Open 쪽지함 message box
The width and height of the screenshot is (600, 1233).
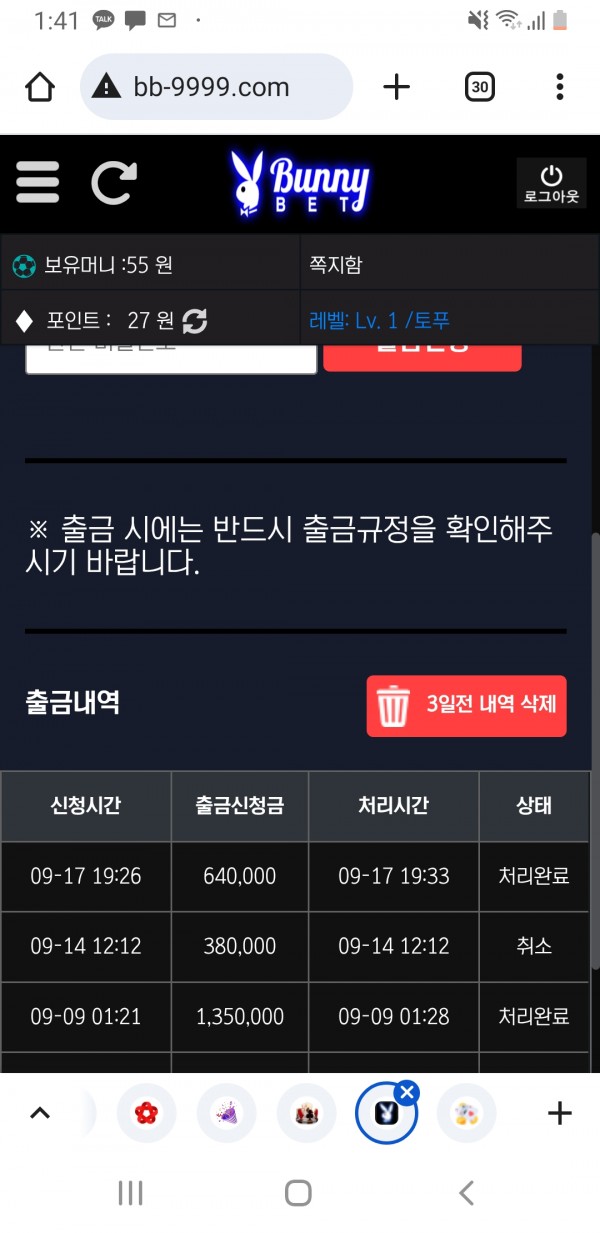pos(450,265)
